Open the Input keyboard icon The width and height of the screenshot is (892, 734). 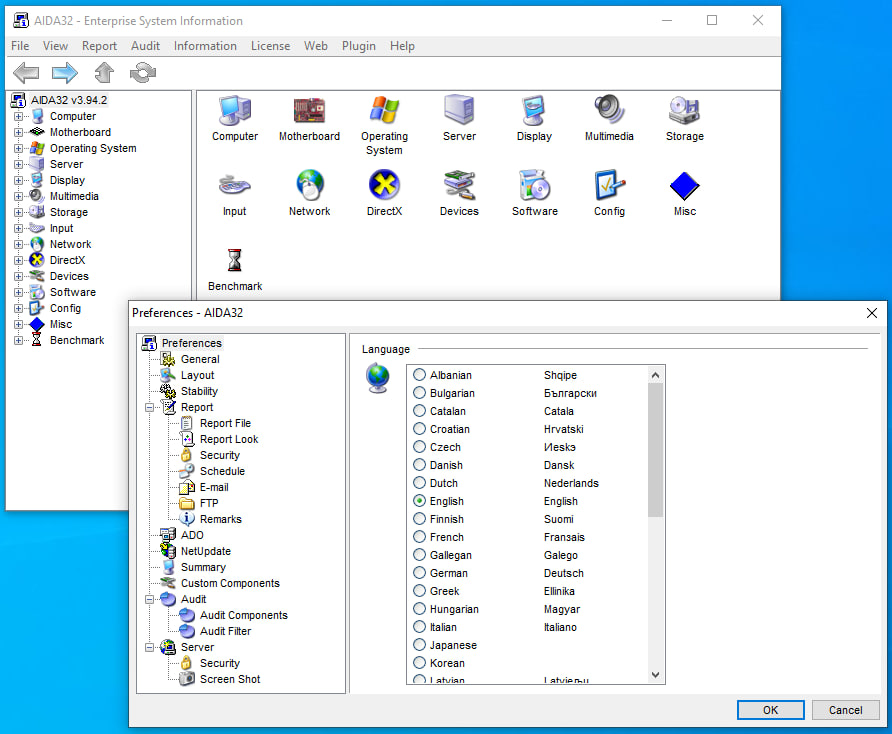tap(234, 185)
